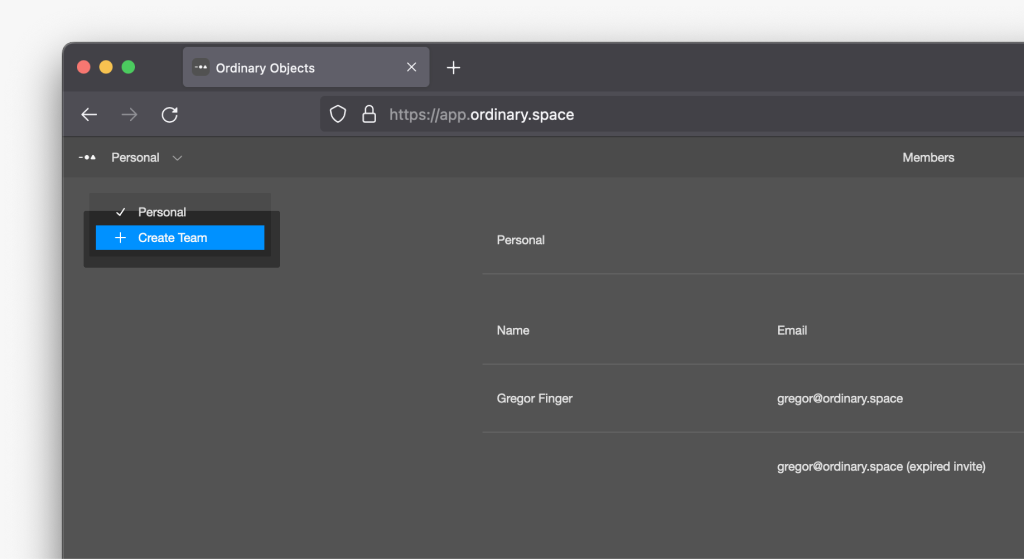Select the checked Personal menu entry
1024x559 pixels.
pyautogui.click(x=180, y=212)
